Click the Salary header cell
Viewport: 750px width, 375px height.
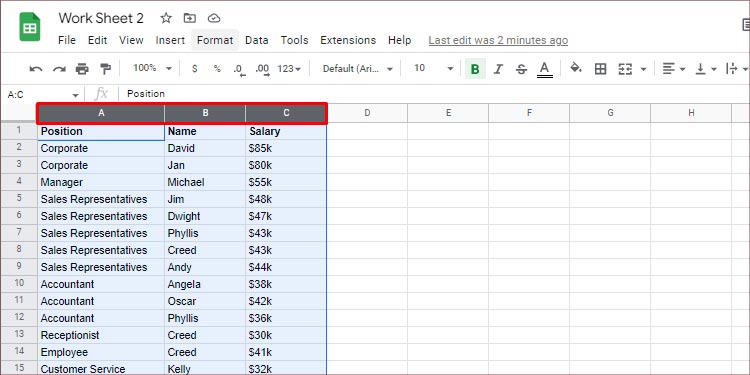[x=286, y=132]
